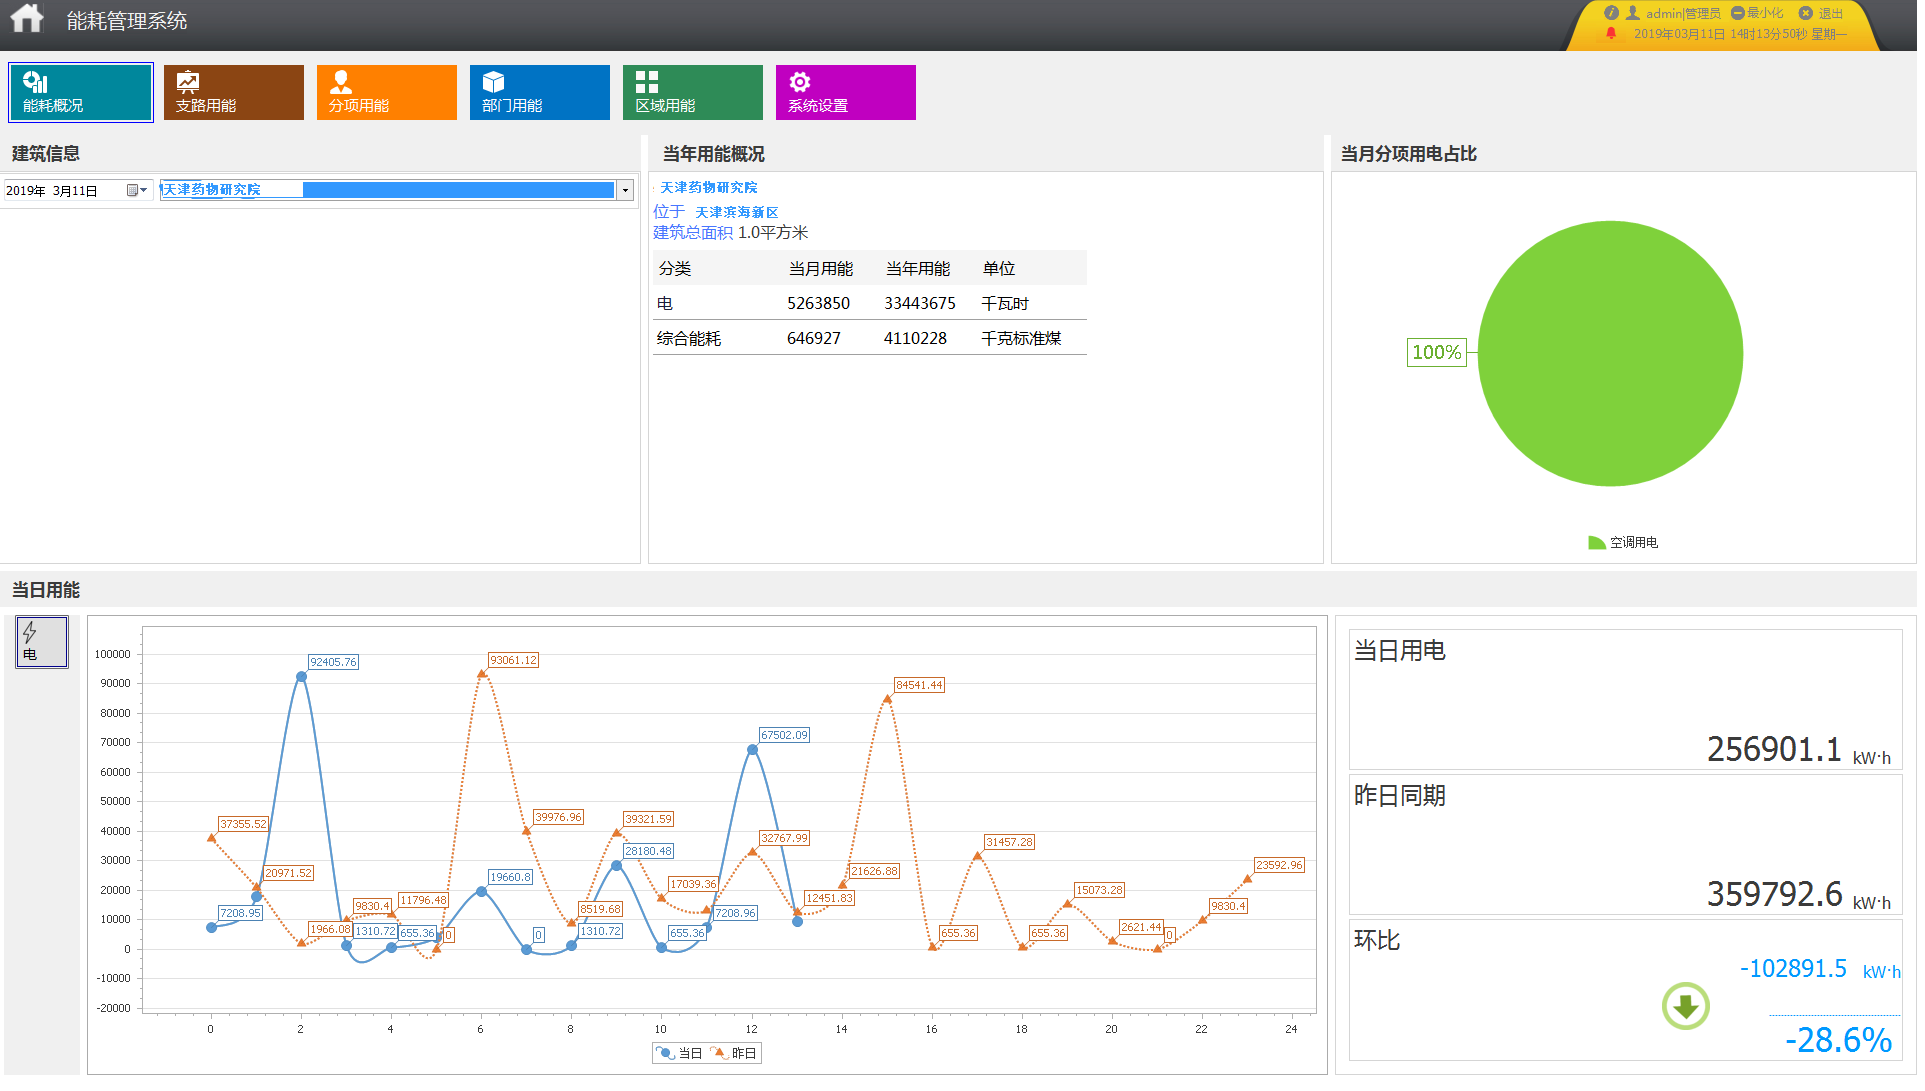The height and width of the screenshot is (1091, 1925).
Task: Click the green down-arrow trend icon
Action: click(x=1685, y=1006)
